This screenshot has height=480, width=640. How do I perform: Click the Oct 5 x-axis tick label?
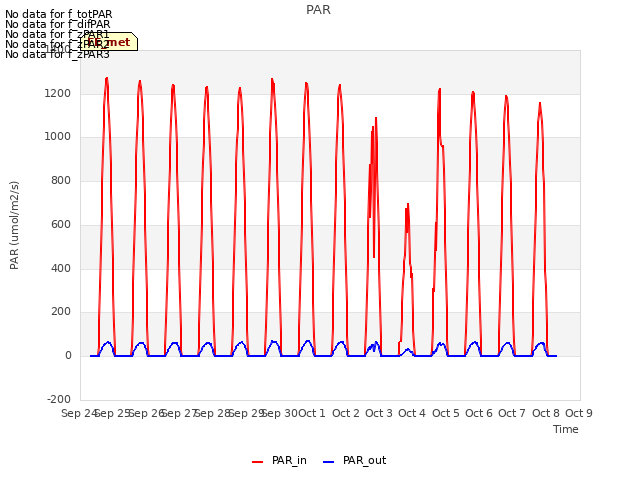(446, 413)
